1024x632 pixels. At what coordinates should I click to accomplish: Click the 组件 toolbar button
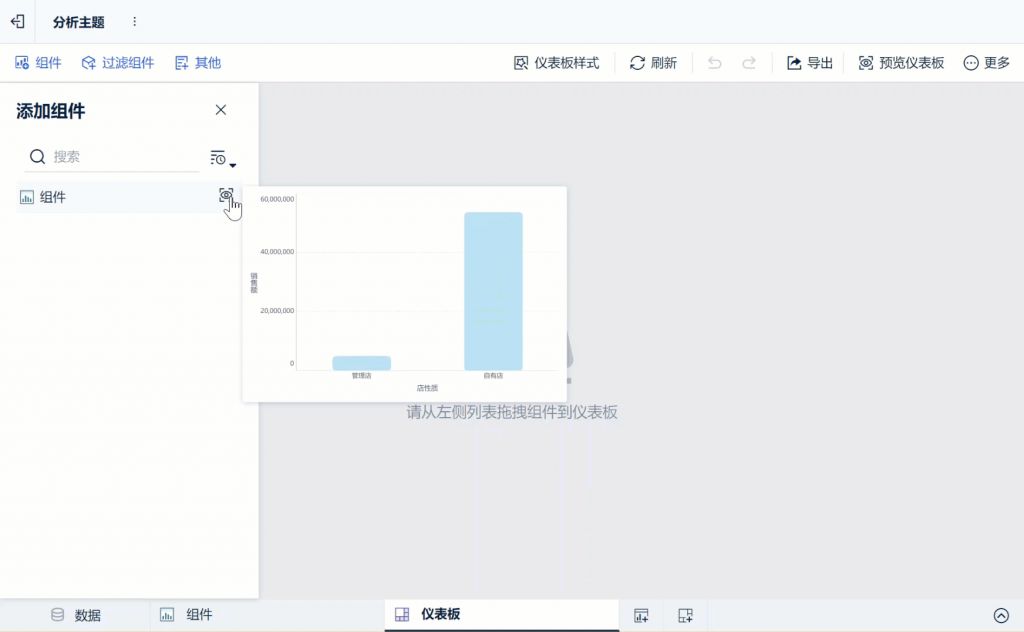38,63
